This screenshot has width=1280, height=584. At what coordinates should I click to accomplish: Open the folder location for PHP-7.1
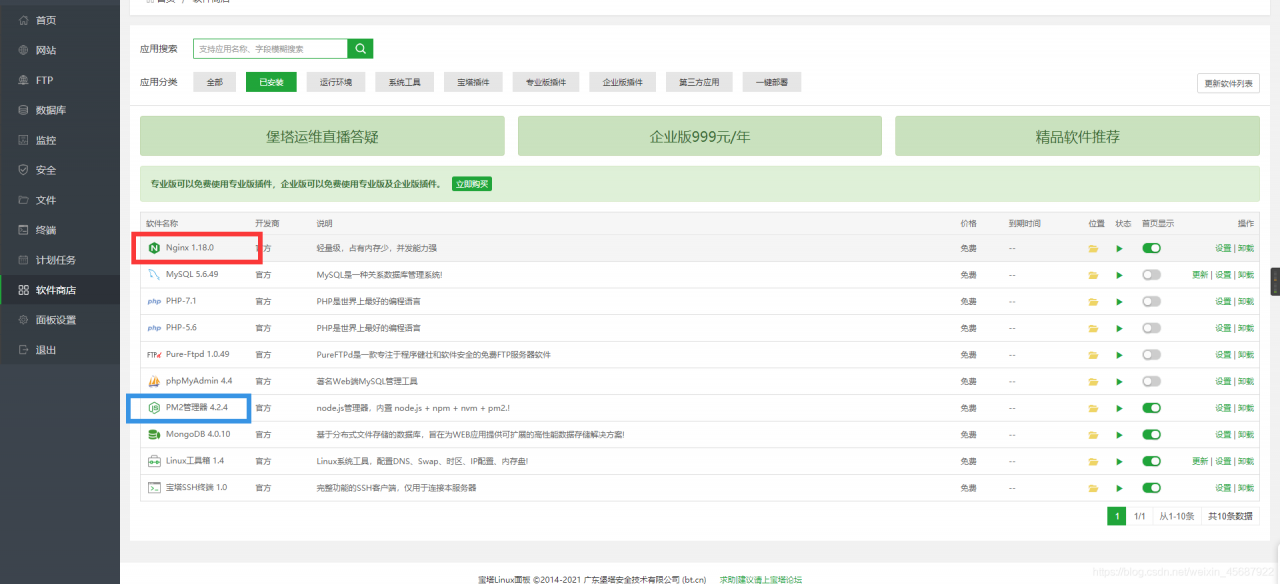[x=1094, y=301]
